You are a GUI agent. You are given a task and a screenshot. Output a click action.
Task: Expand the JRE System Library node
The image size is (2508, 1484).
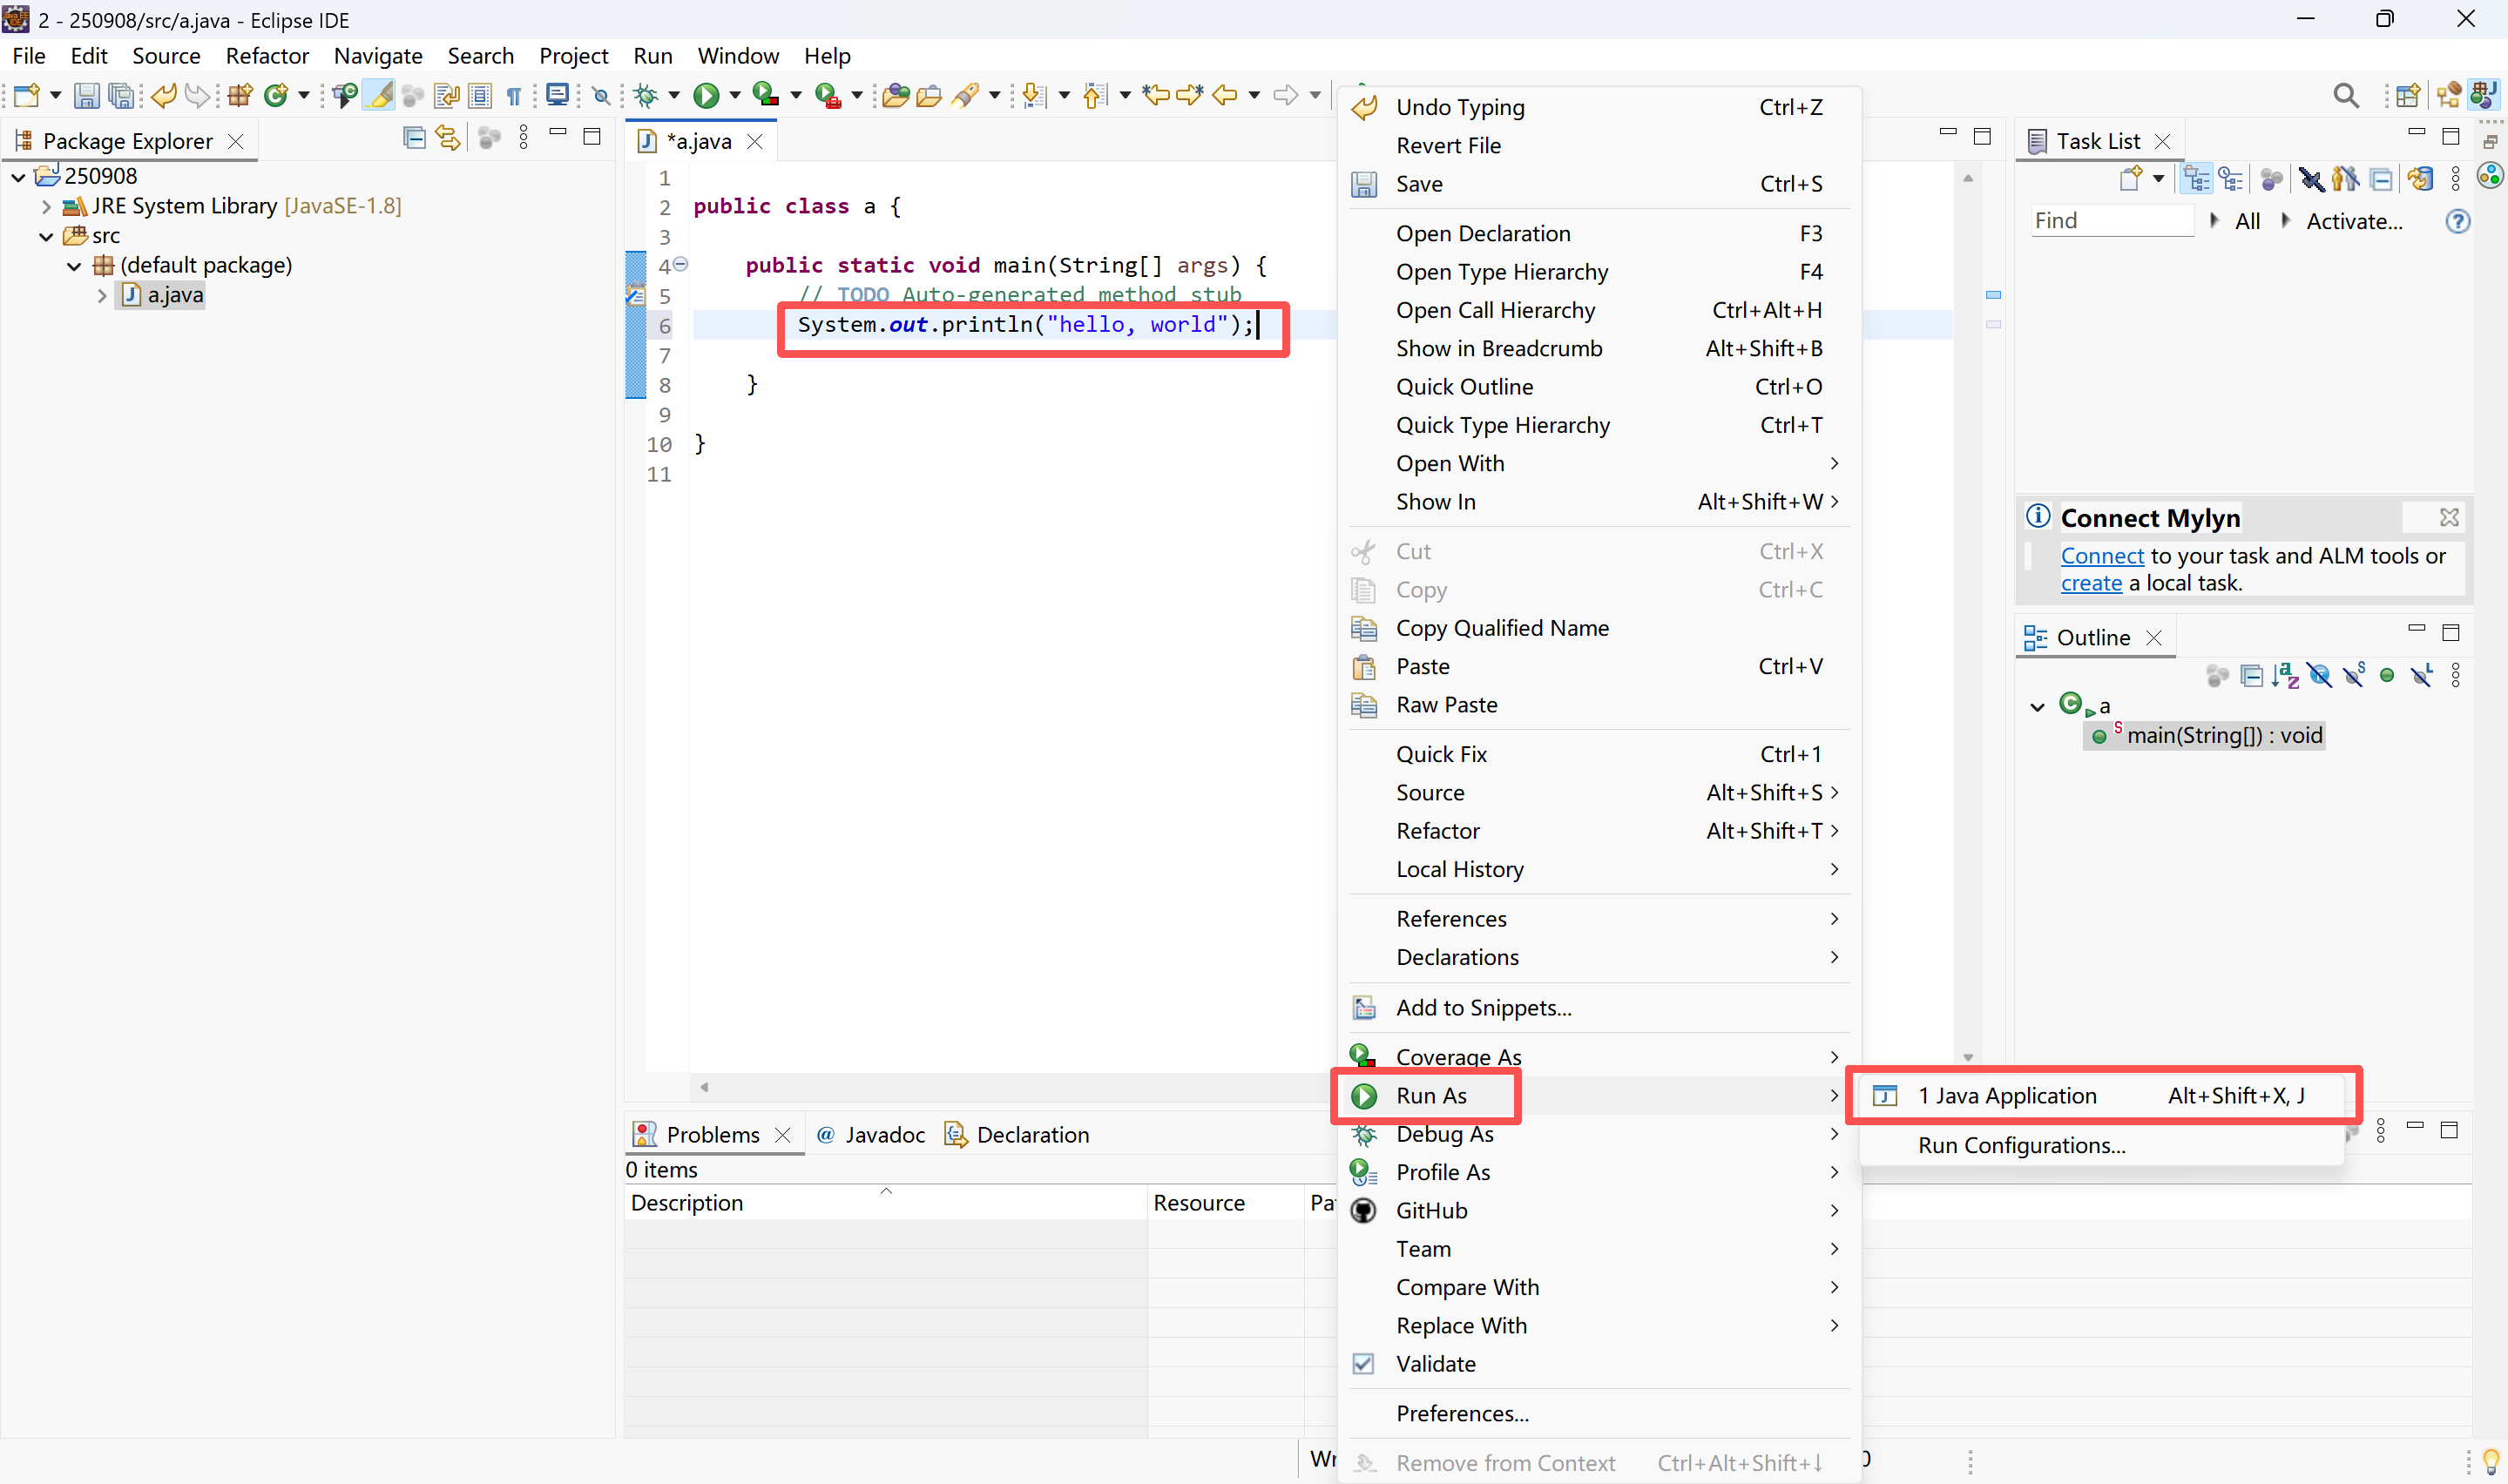[x=46, y=206]
